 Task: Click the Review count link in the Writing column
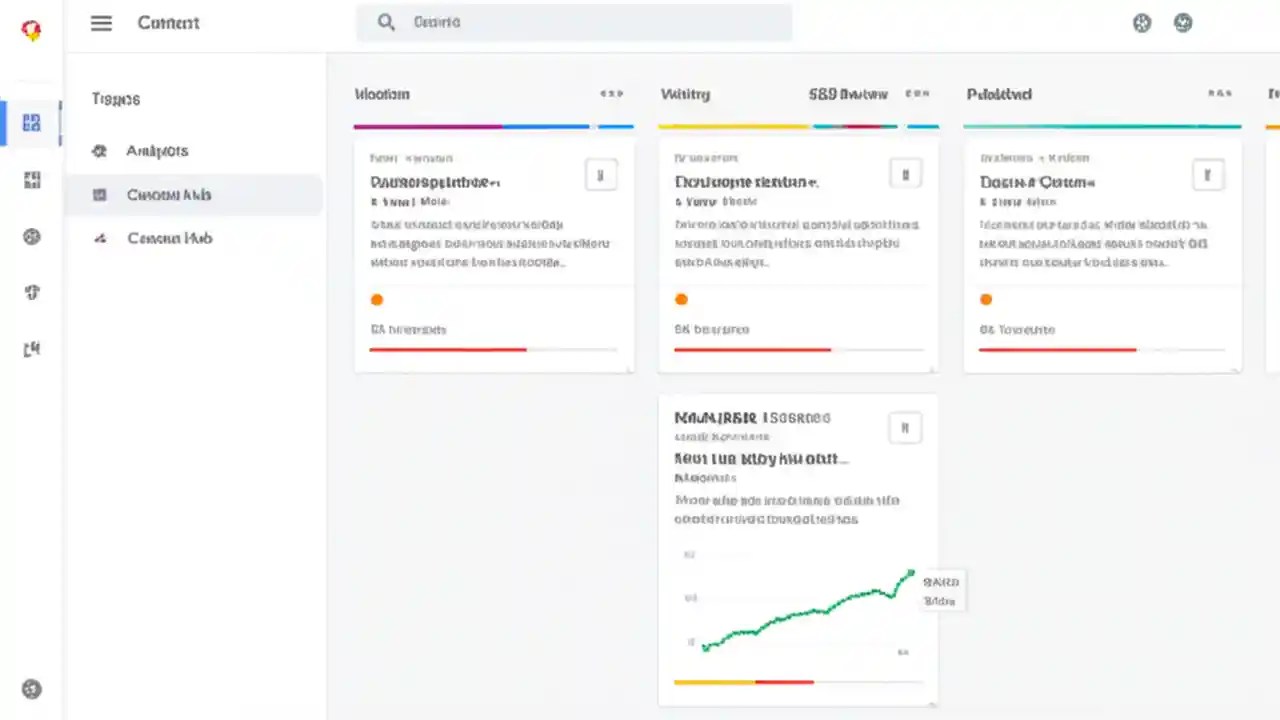(x=848, y=93)
